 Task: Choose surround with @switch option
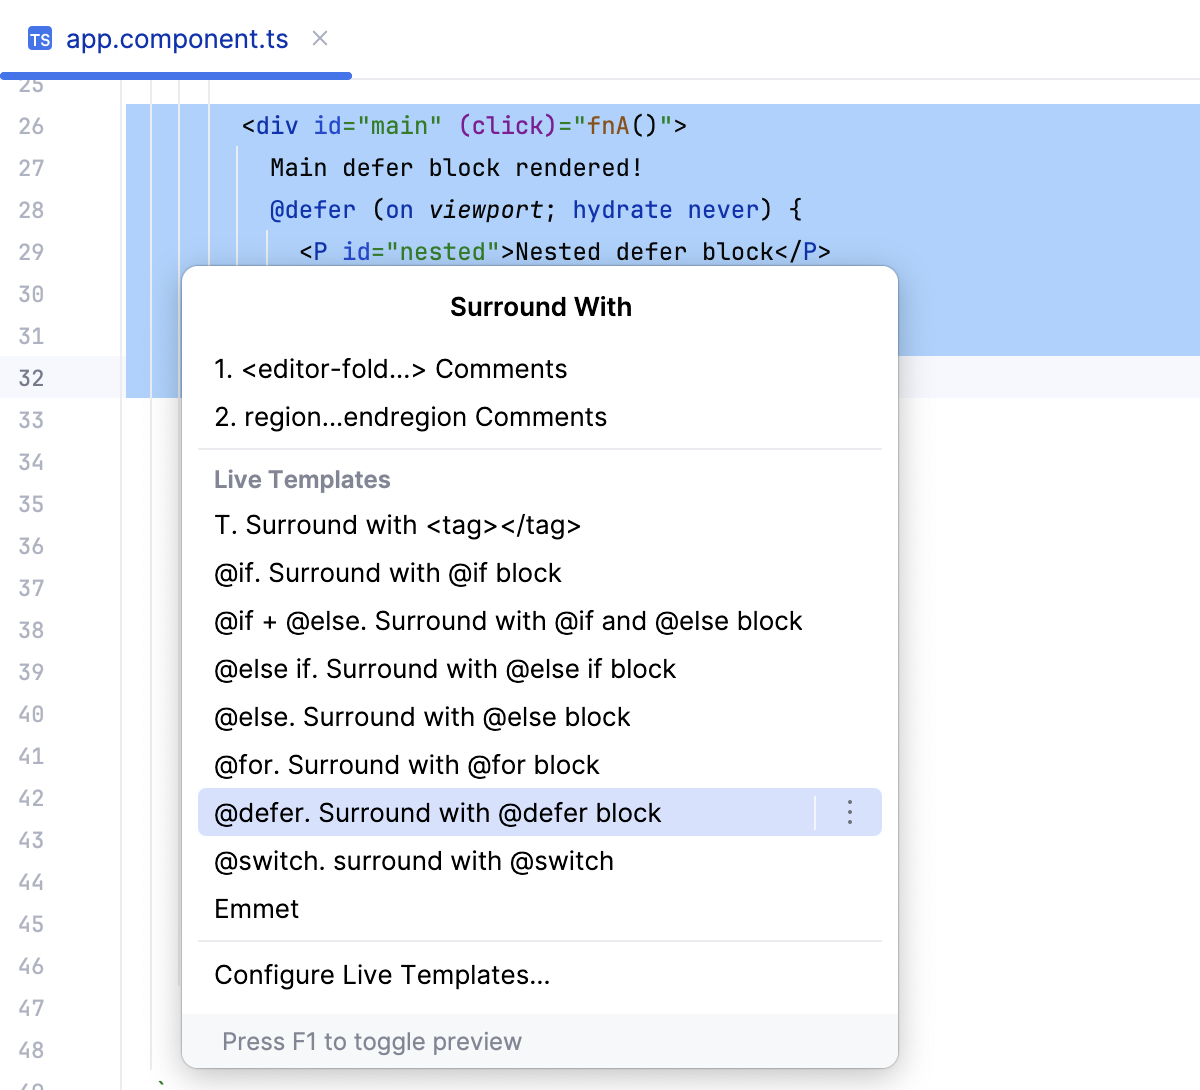click(413, 860)
